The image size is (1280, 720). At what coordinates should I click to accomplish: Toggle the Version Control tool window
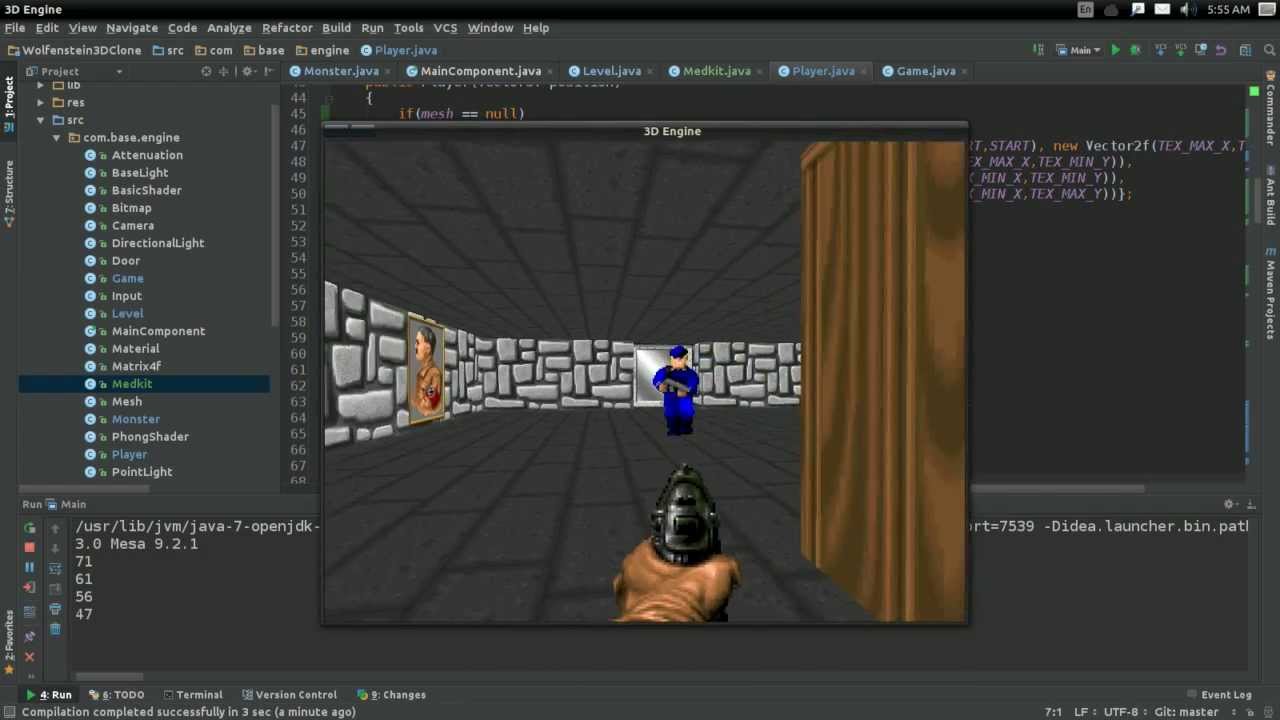pyautogui.click(x=288, y=694)
